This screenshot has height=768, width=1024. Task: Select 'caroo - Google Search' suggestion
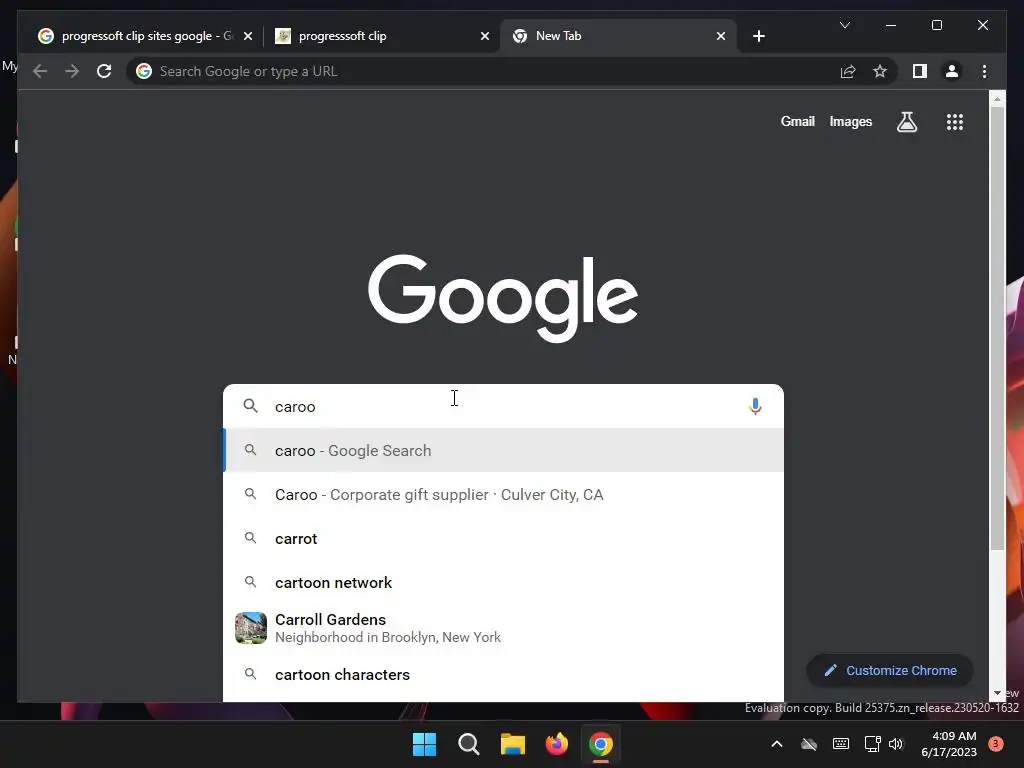(x=503, y=451)
